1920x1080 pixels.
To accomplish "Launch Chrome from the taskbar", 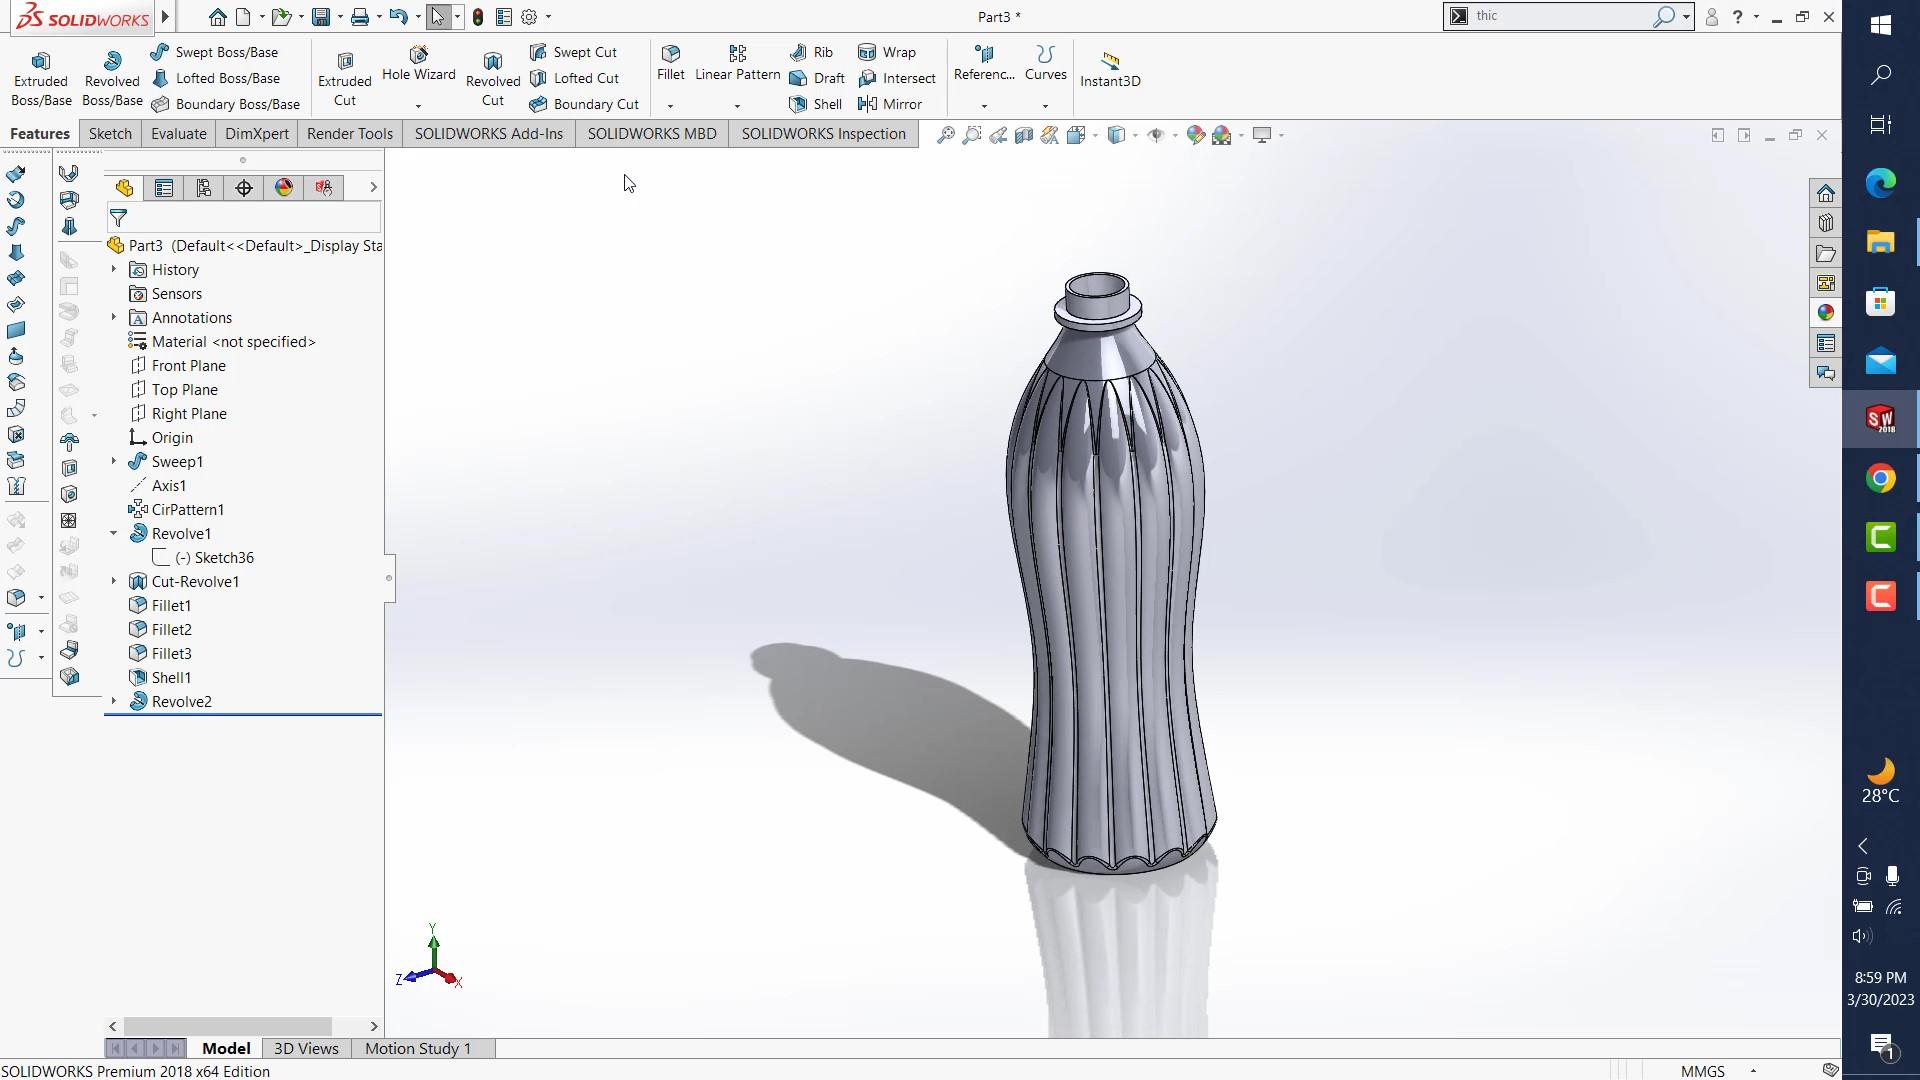I will 1880,478.
